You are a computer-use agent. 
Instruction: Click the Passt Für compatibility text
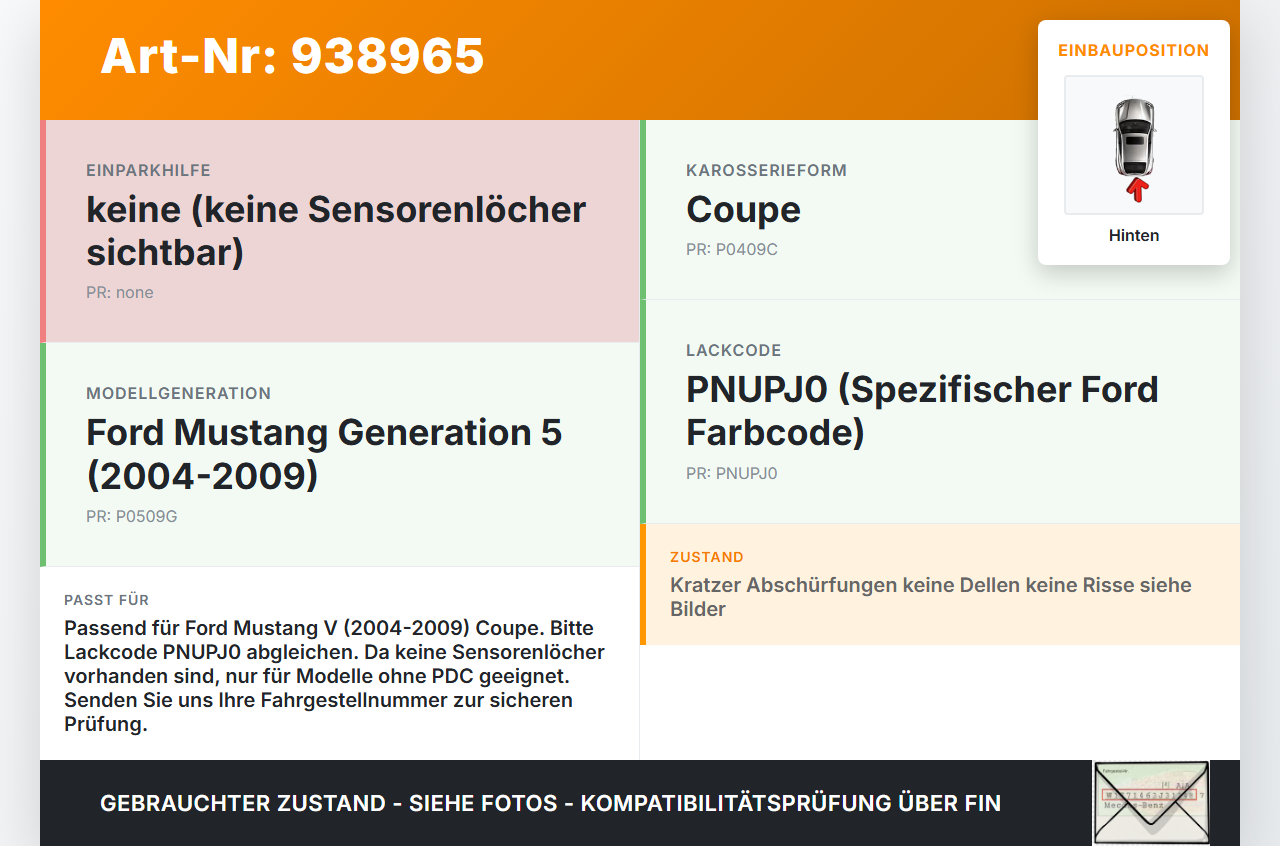(x=334, y=676)
